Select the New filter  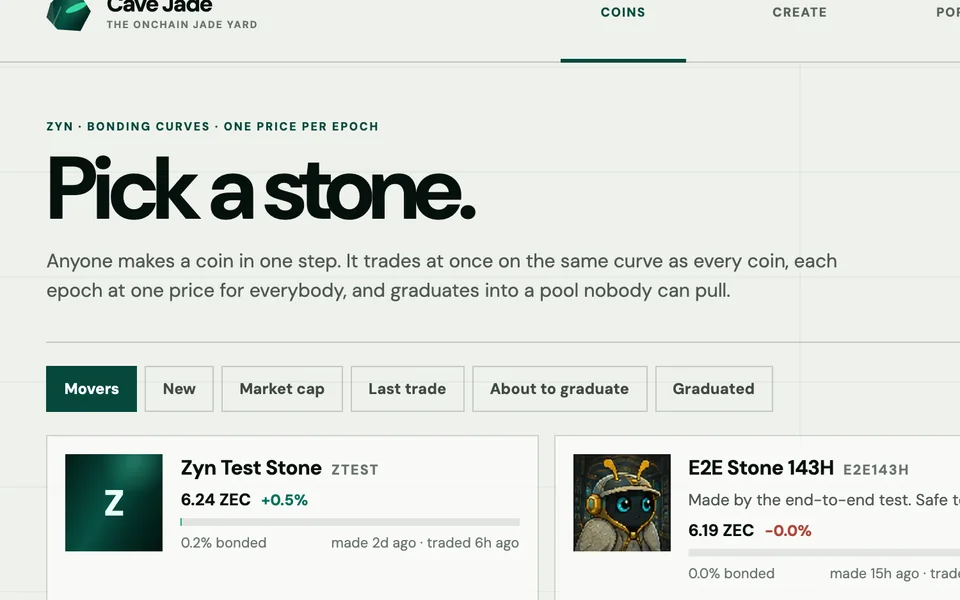(x=179, y=389)
